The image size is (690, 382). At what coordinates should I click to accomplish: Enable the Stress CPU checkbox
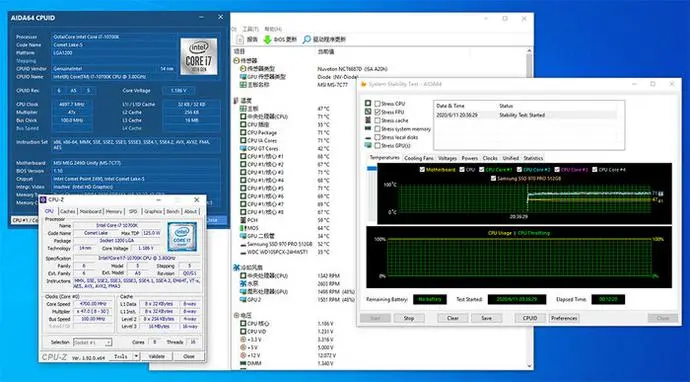[377, 103]
